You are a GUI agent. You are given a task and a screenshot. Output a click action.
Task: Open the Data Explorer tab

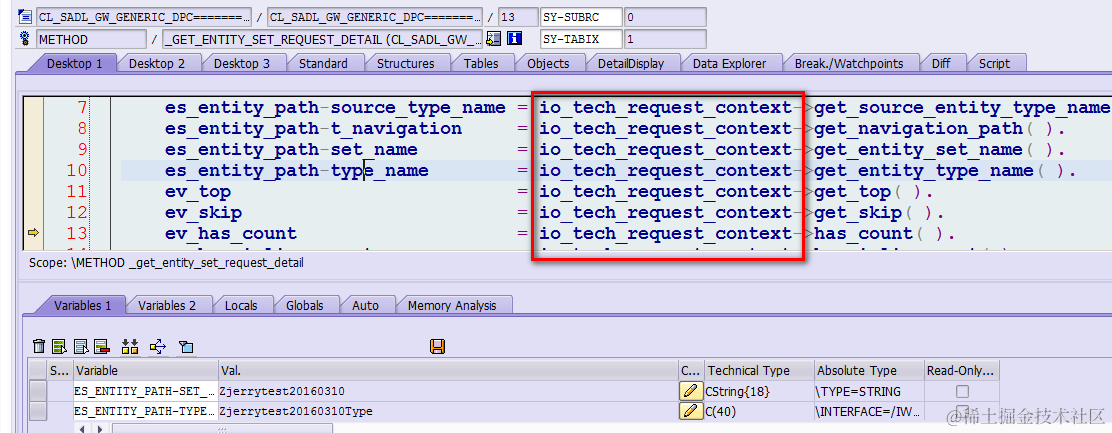[x=730, y=63]
